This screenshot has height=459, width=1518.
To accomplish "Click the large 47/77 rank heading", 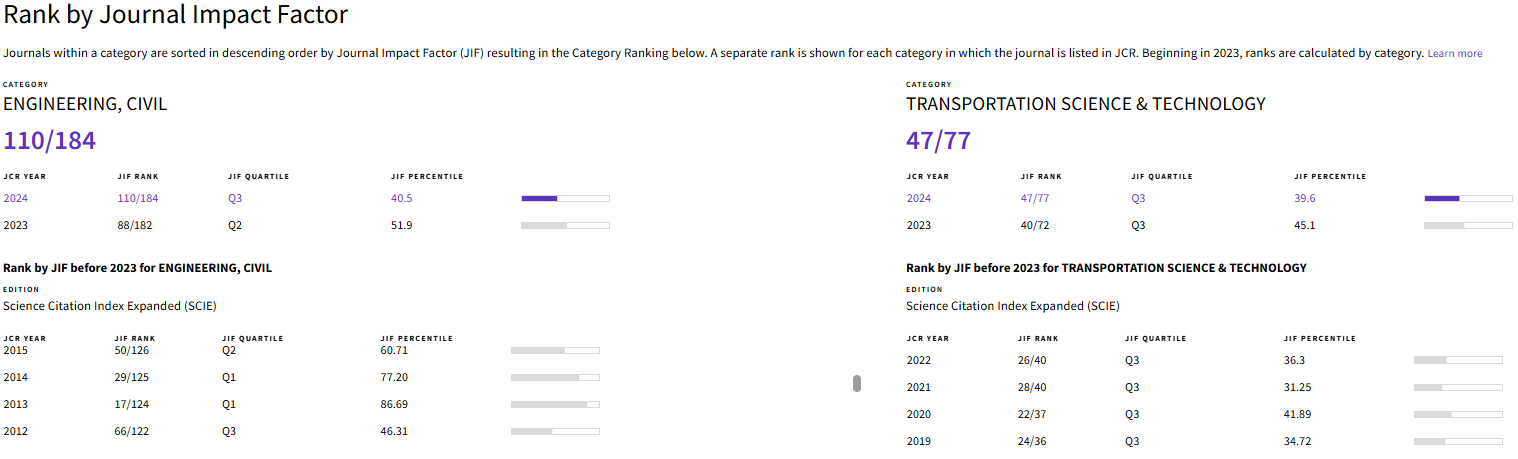I will click(x=938, y=141).
